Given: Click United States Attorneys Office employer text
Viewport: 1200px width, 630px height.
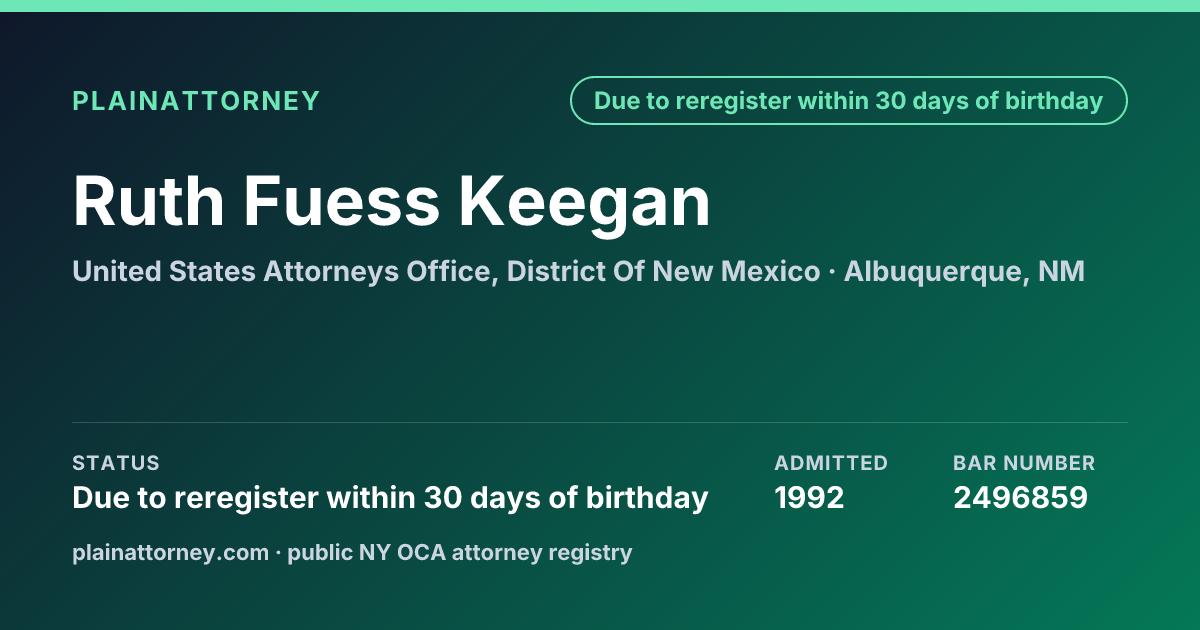Looking at the screenshot, I should click(285, 272).
